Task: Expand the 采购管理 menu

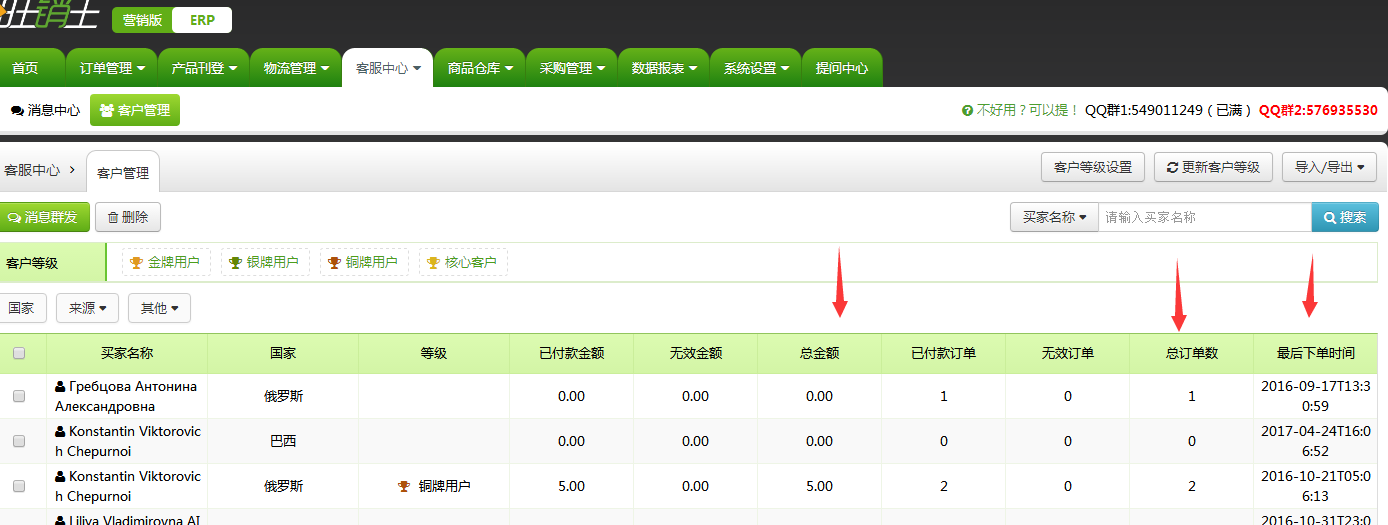Action: click(x=572, y=68)
